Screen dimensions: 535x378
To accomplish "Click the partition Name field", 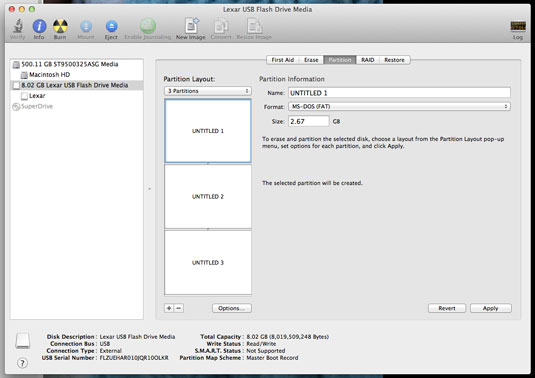I will pyautogui.click(x=399, y=93).
